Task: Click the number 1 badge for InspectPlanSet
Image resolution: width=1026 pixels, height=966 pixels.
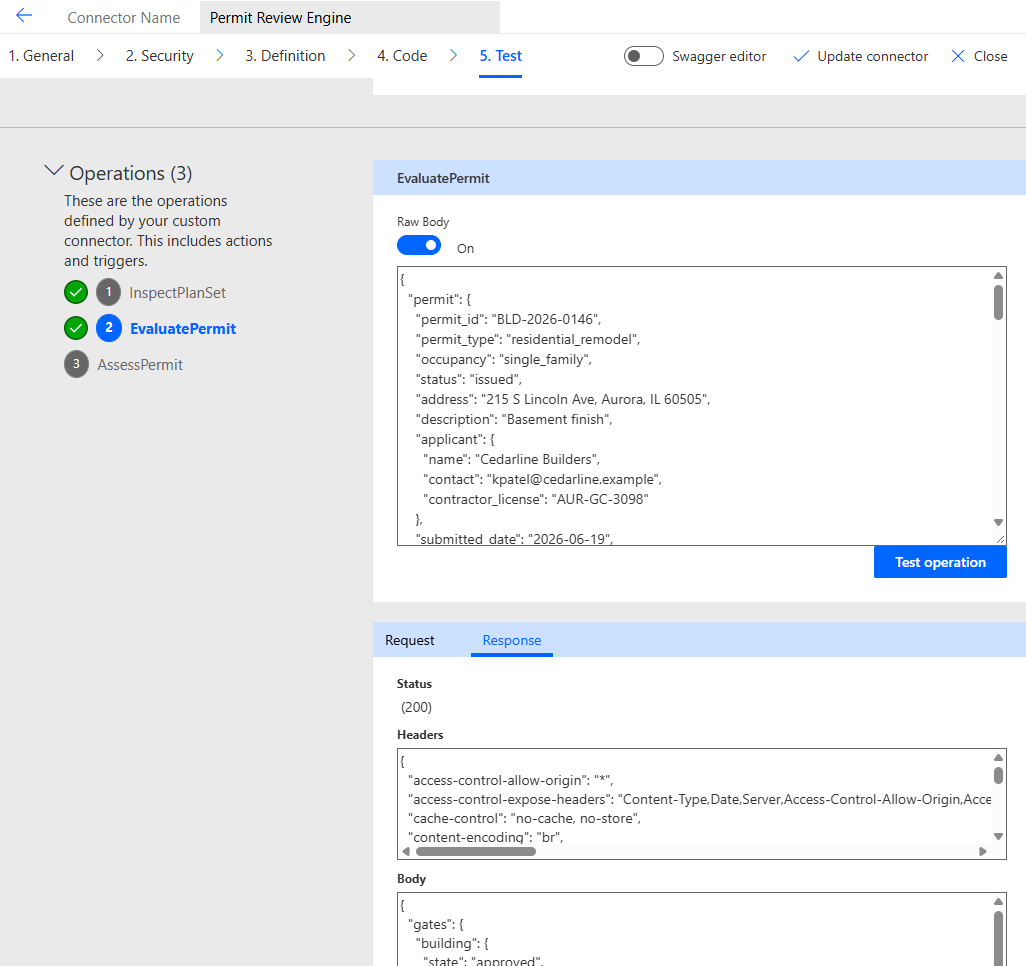Action: point(109,292)
